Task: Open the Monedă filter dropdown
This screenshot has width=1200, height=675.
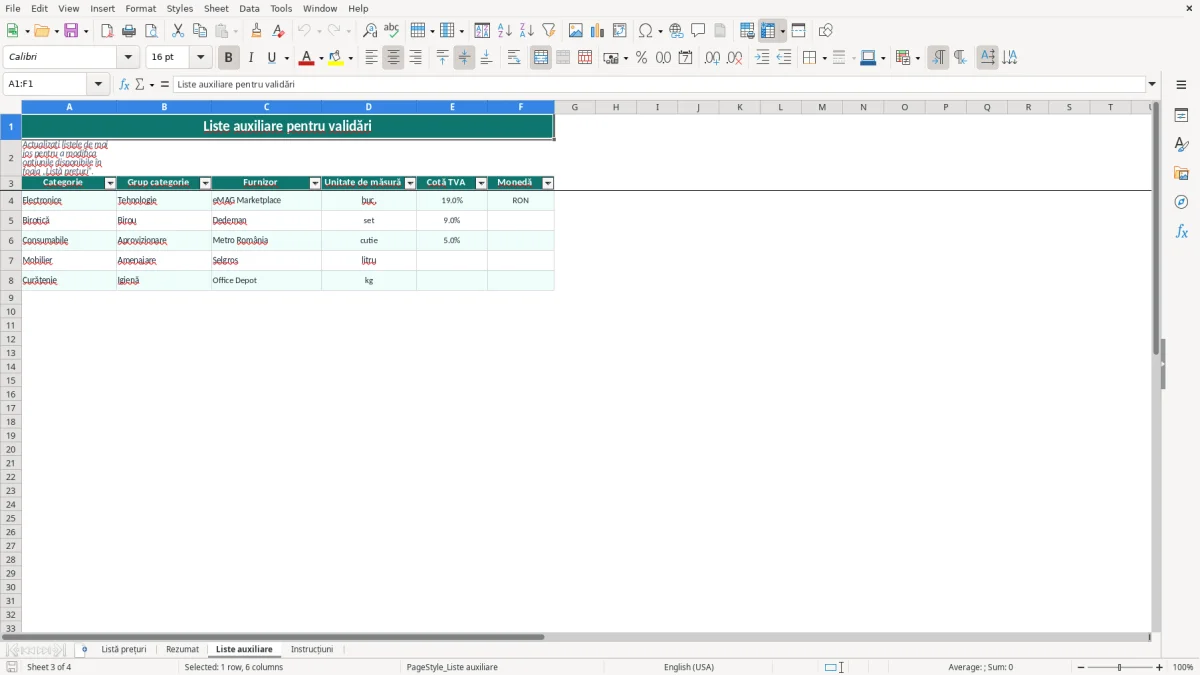Action: point(548,184)
